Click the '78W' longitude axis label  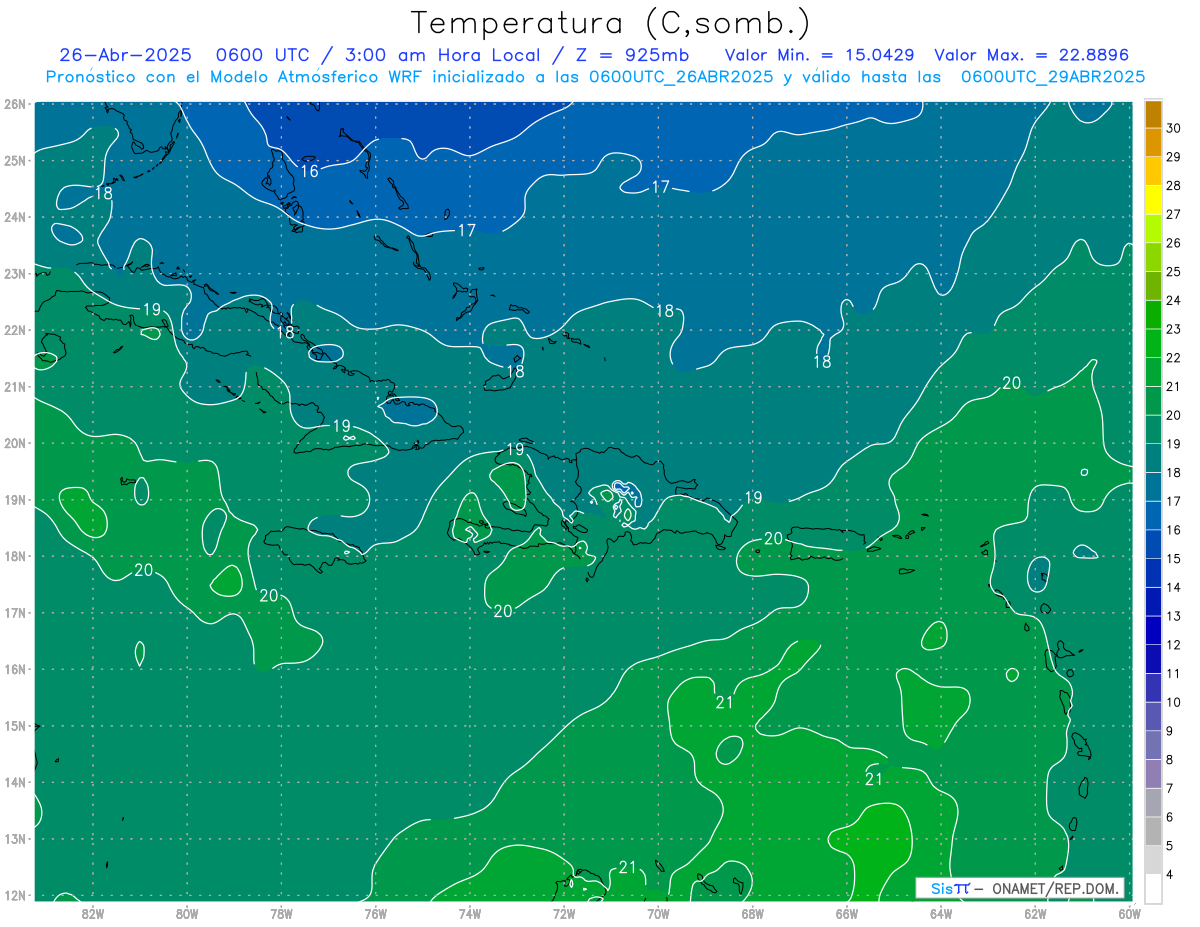(x=281, y=912)
